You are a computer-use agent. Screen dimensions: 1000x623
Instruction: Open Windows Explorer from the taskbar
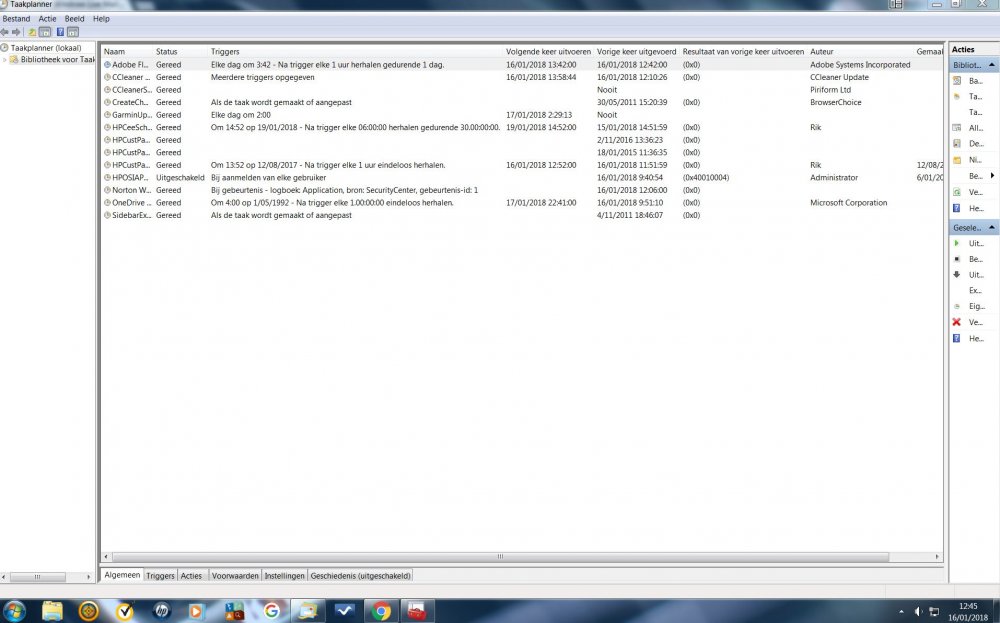point(52,611)
